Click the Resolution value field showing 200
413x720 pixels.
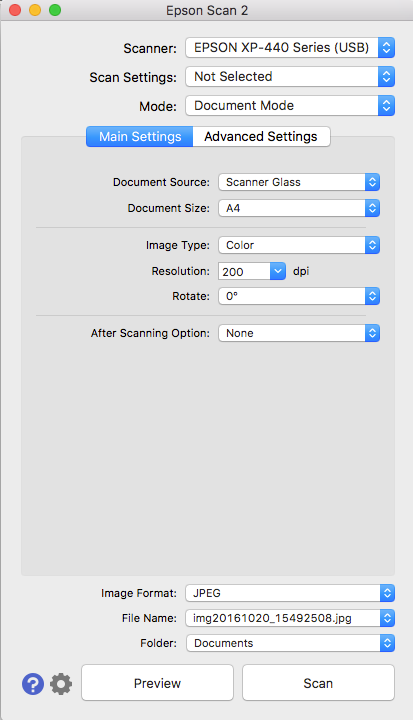click(244, 271)
